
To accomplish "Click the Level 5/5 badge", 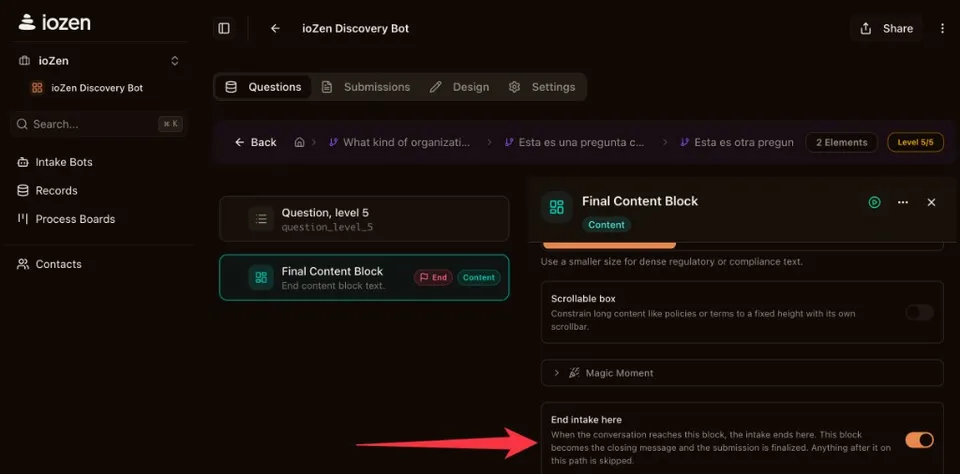I will tap(915, 142).
